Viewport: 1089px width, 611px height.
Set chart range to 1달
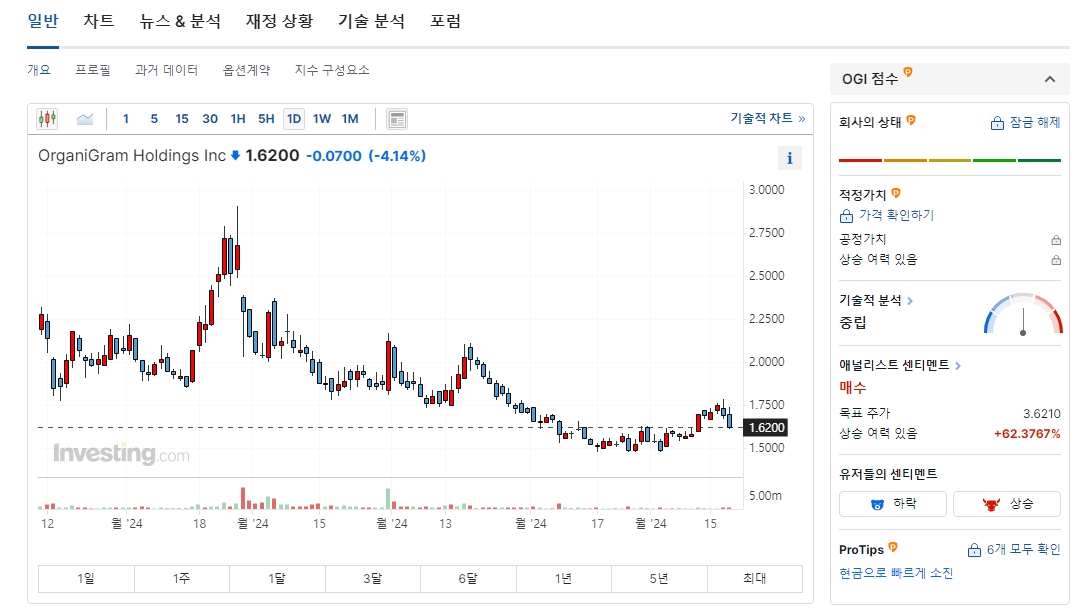point(277,578)
